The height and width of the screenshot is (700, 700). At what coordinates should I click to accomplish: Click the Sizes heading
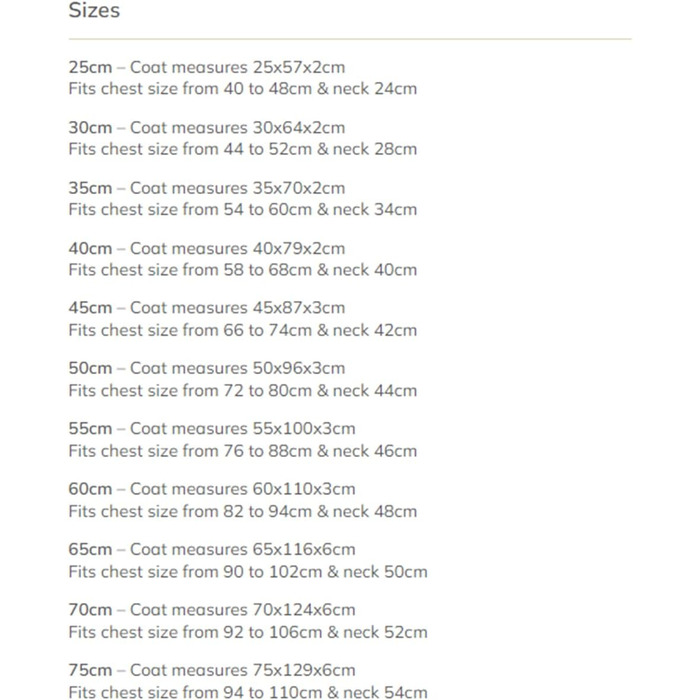point(94,11)
